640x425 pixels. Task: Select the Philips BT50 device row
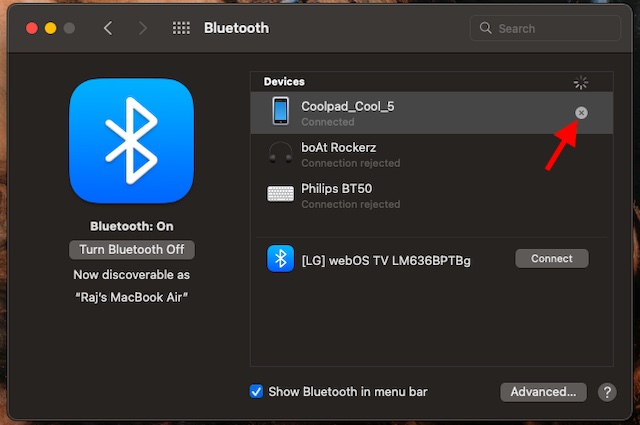(431, 196)
